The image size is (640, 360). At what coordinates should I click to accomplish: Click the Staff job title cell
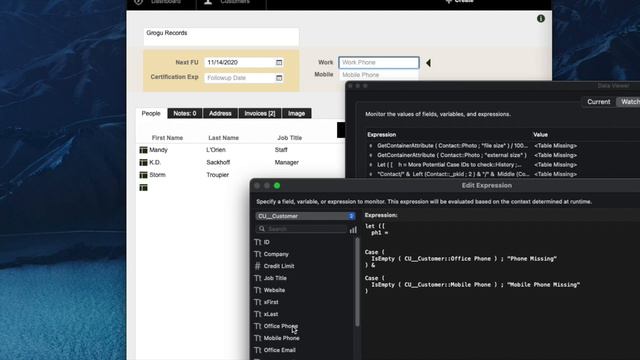(x=281, y=150)
